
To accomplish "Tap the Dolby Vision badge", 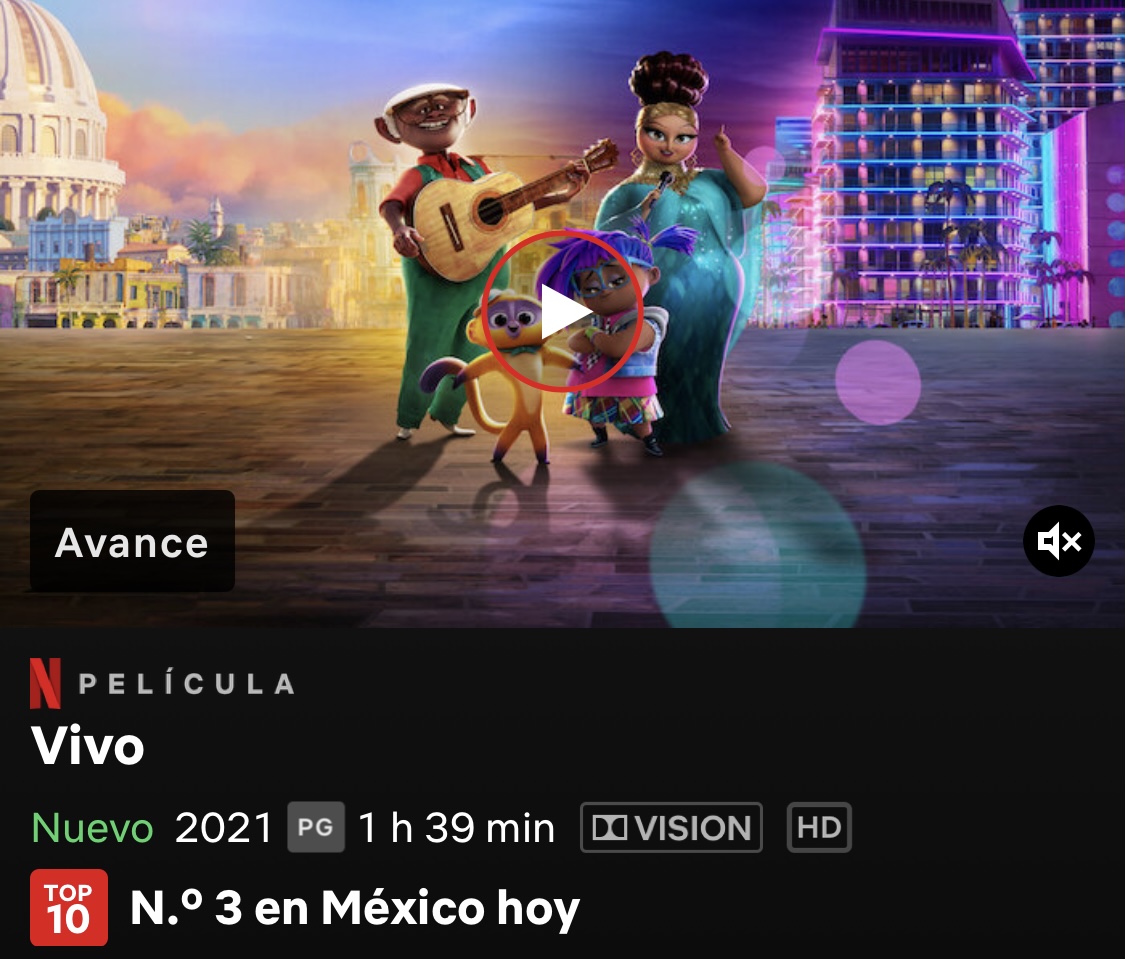I will (x=671, y=827).
